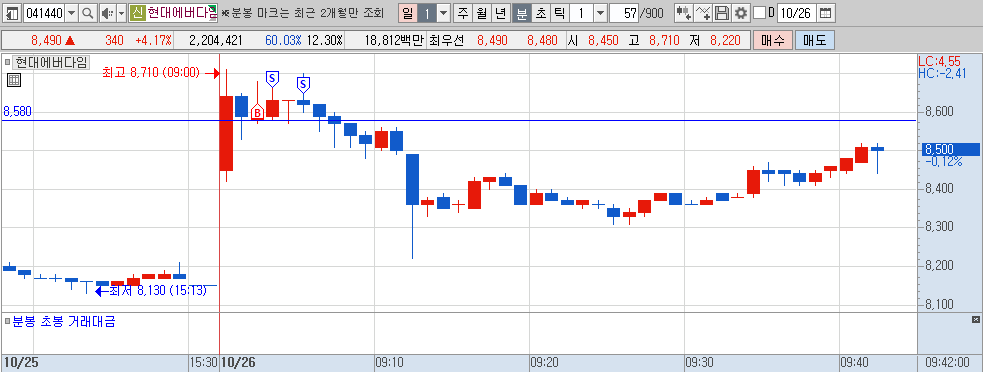Click the 최저 8,130 label
Image resolution: width=983 pixels, height=372 pixels.
tap(157, 290)
